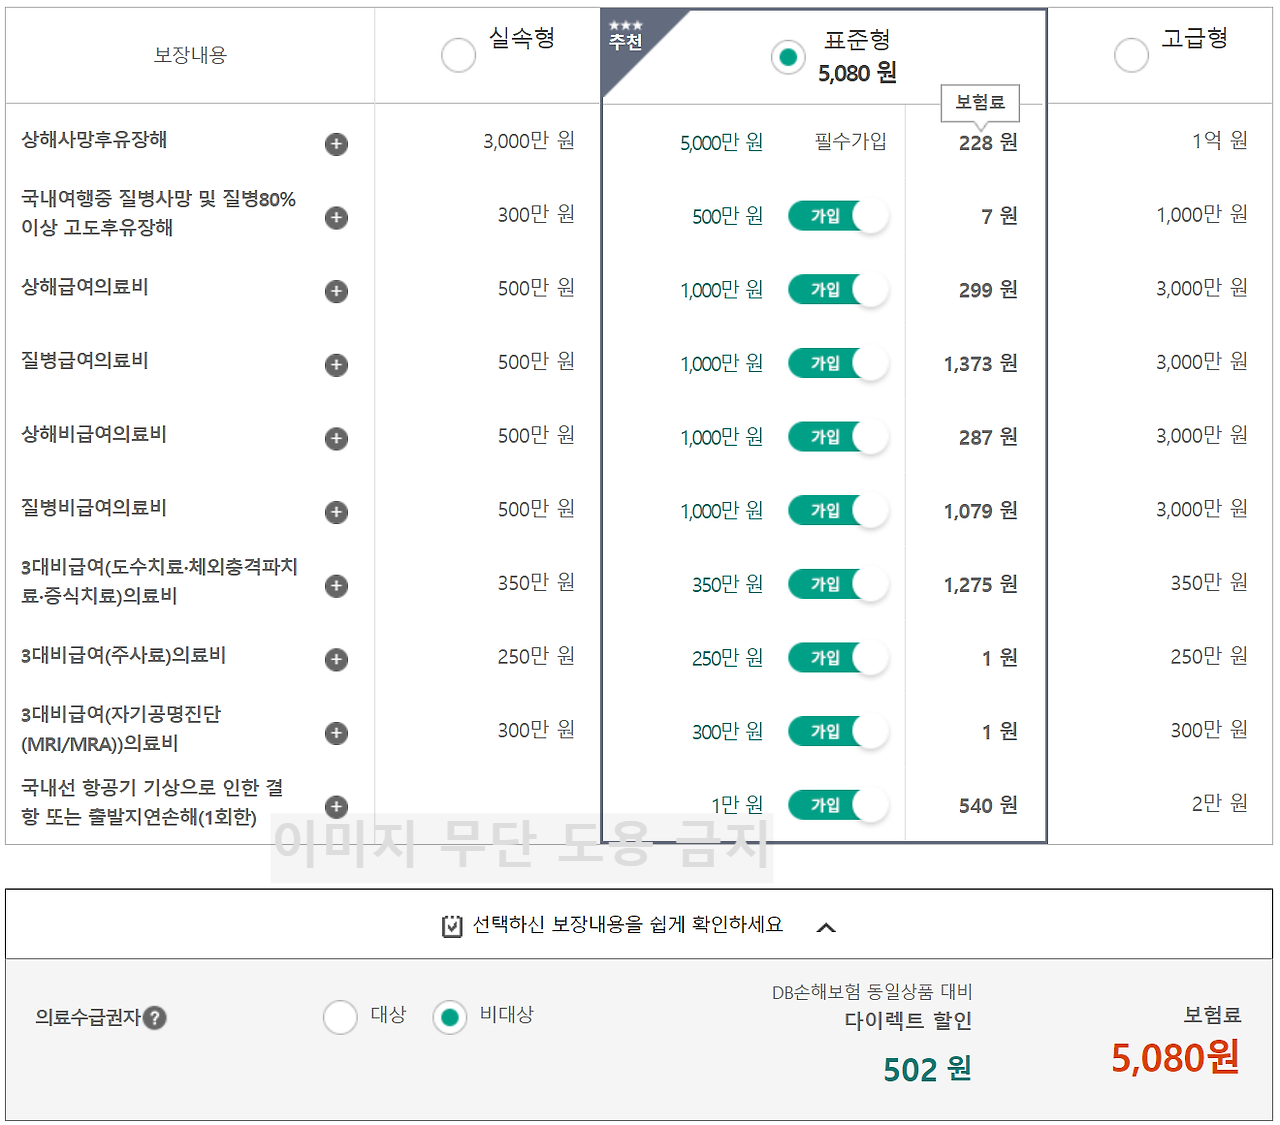
Task: Expand details for 3대비급여(자기공명진단) coverage
Action: [x=336, y=732]
